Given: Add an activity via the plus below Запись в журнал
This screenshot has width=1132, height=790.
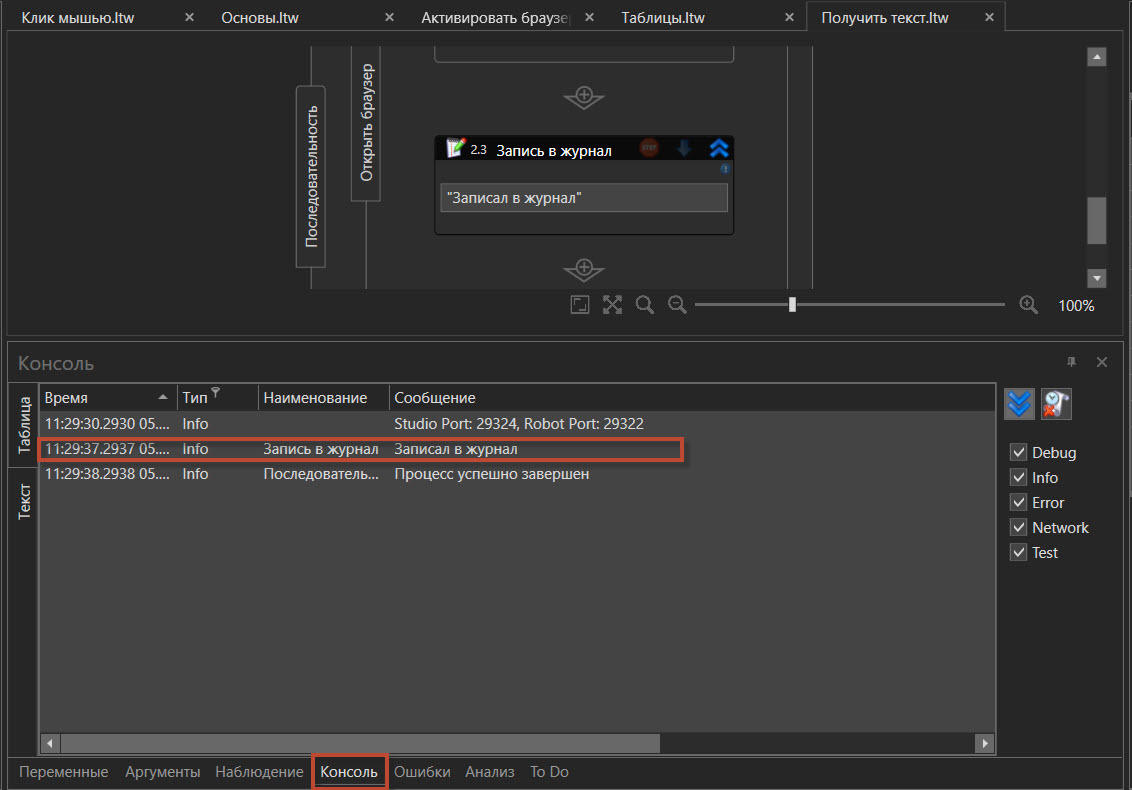Looking at the screenshot, I should pos(584,269).
